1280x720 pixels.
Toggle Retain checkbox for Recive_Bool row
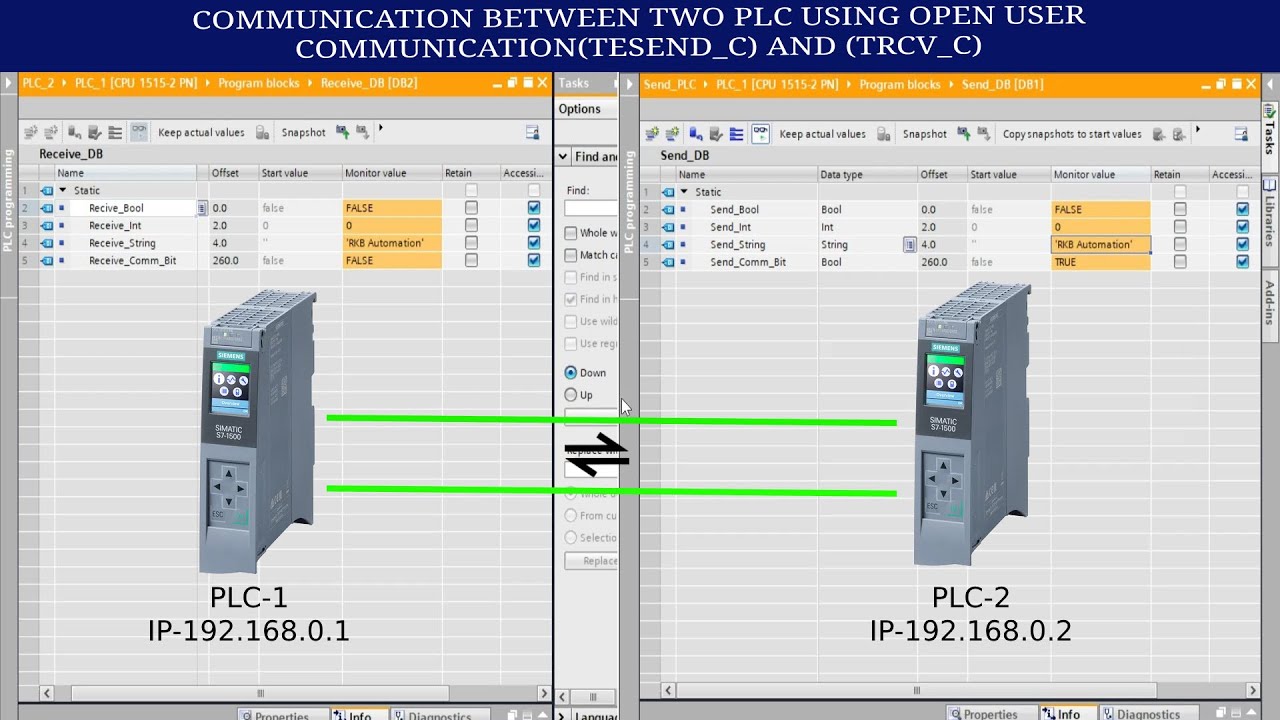(471, 208)
